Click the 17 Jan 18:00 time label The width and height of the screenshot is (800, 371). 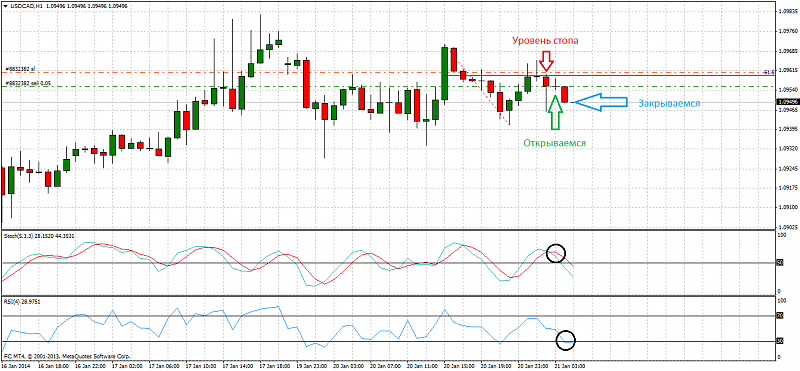coord(274,365)
